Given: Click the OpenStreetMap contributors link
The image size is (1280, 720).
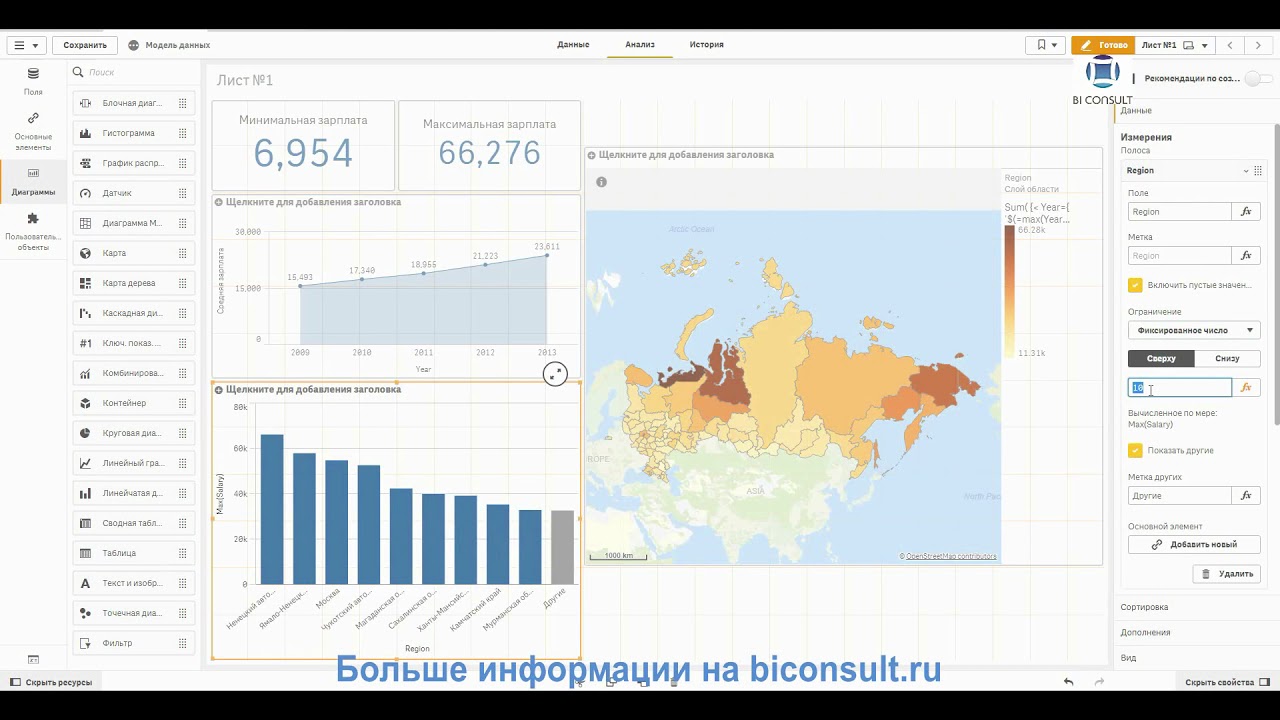Looking at the screenshot, I should coord(951,556).
